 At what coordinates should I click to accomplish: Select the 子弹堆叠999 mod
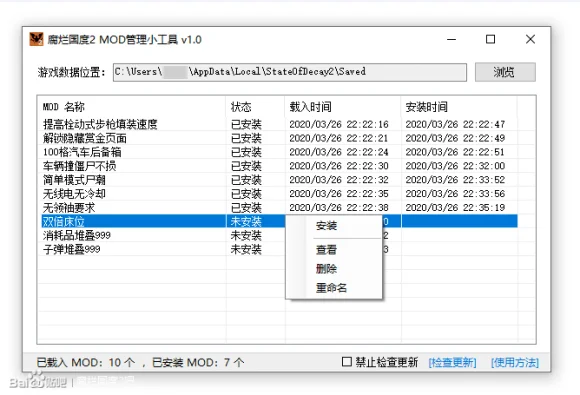pos(72,249)
